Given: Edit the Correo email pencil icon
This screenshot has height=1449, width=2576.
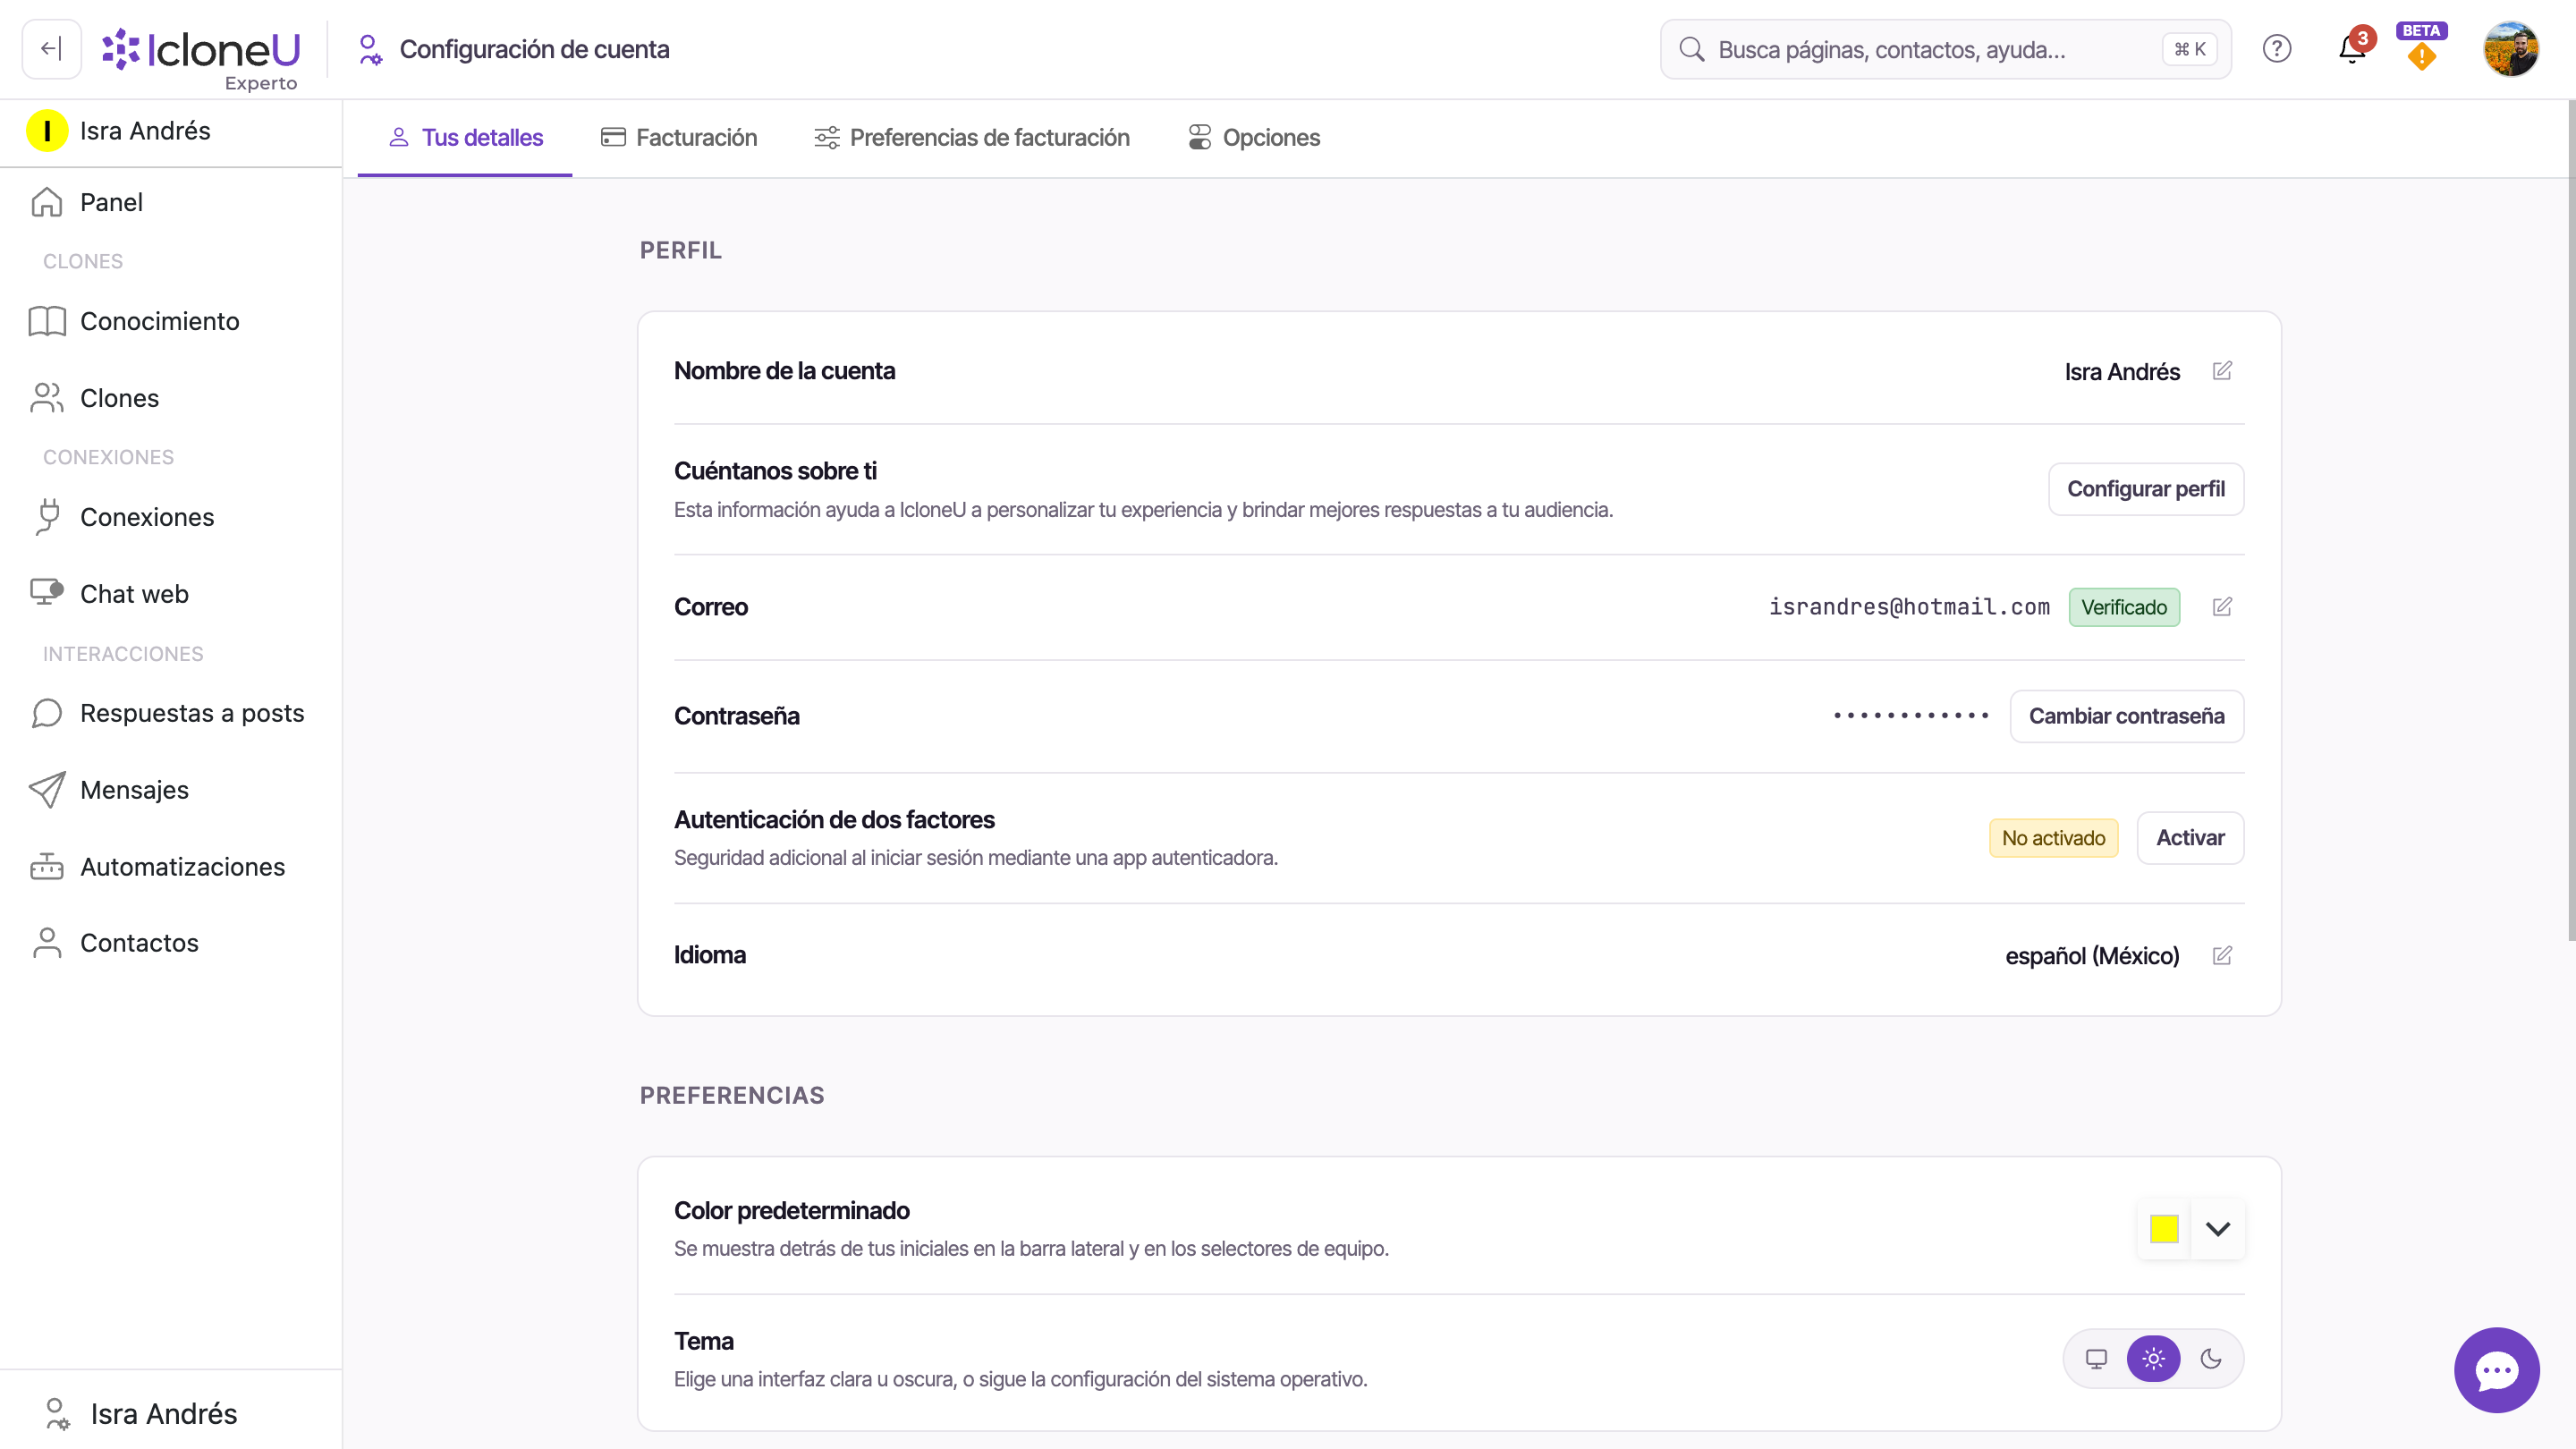Looking at the screenshot, I should tap(2222, 607).
